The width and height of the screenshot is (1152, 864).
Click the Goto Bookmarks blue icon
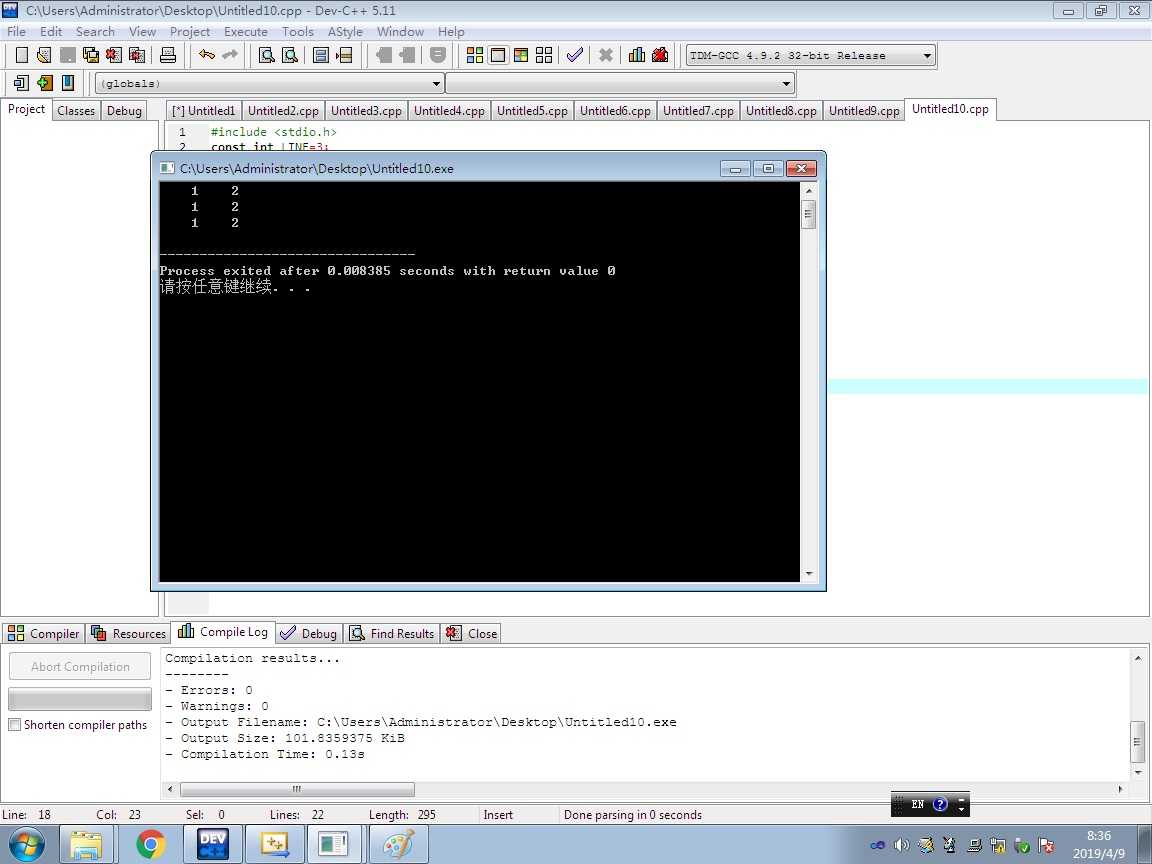click(x=68, y=83)
